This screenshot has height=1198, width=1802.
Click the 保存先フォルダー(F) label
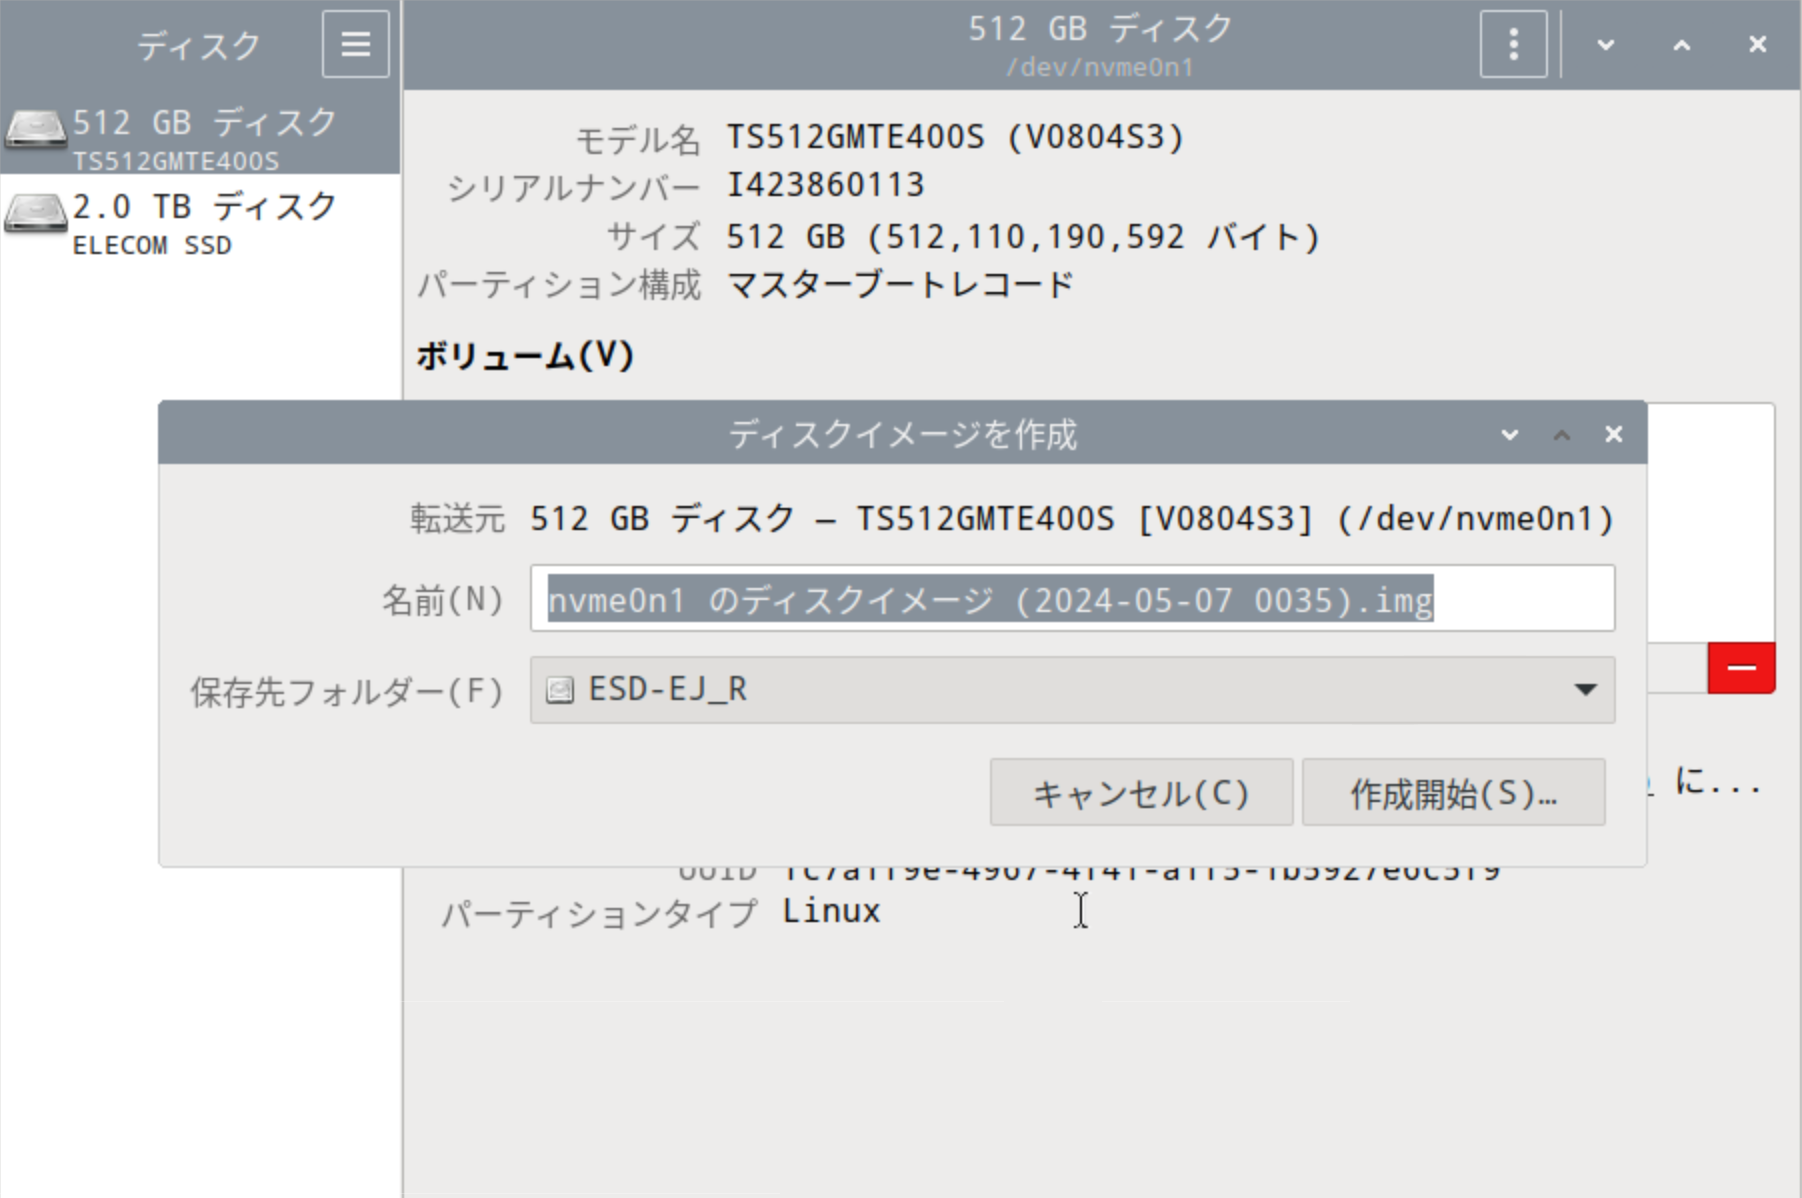tap(347, 691)
